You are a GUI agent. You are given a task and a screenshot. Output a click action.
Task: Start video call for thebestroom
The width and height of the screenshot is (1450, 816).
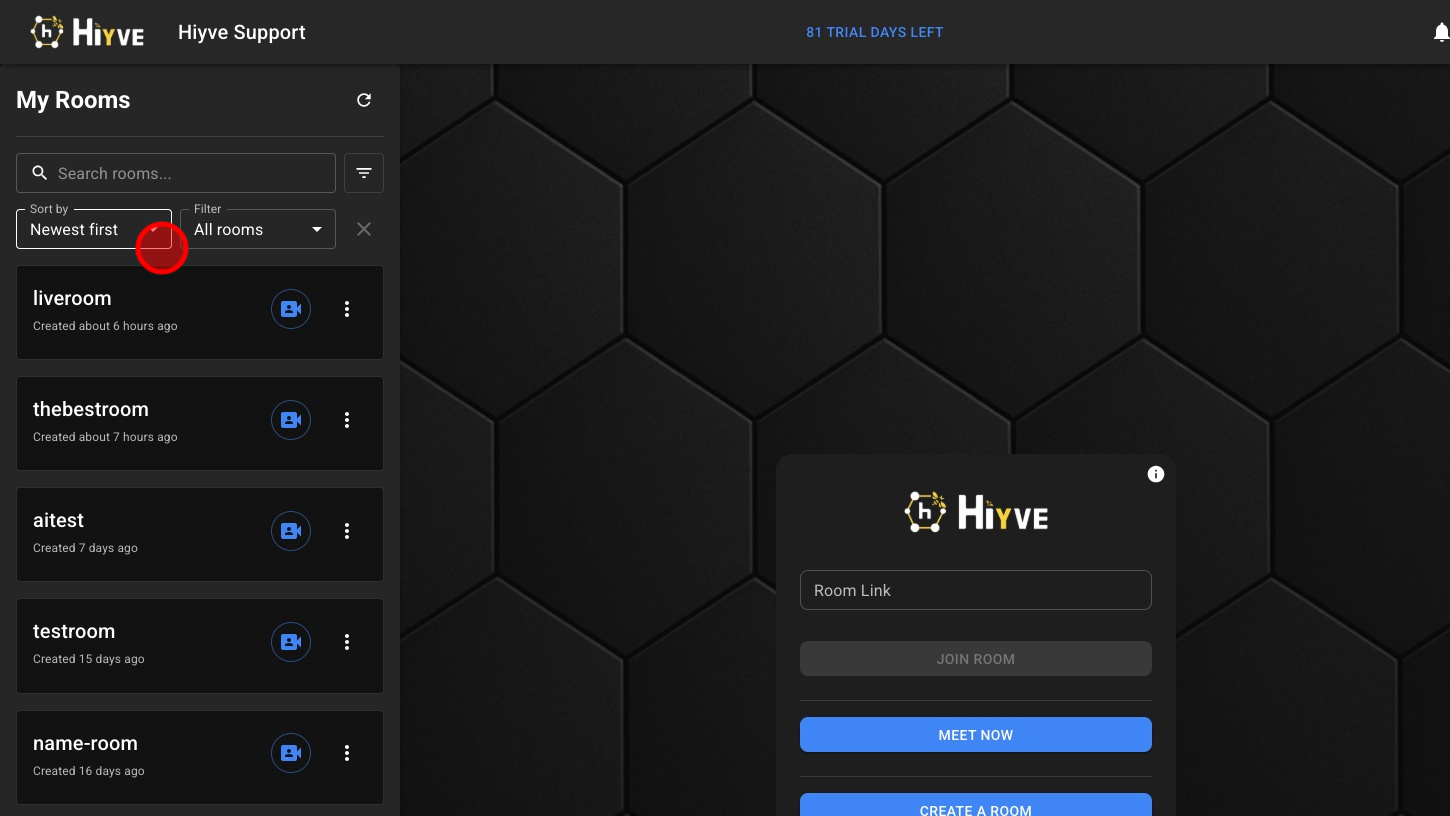(291, 421)
